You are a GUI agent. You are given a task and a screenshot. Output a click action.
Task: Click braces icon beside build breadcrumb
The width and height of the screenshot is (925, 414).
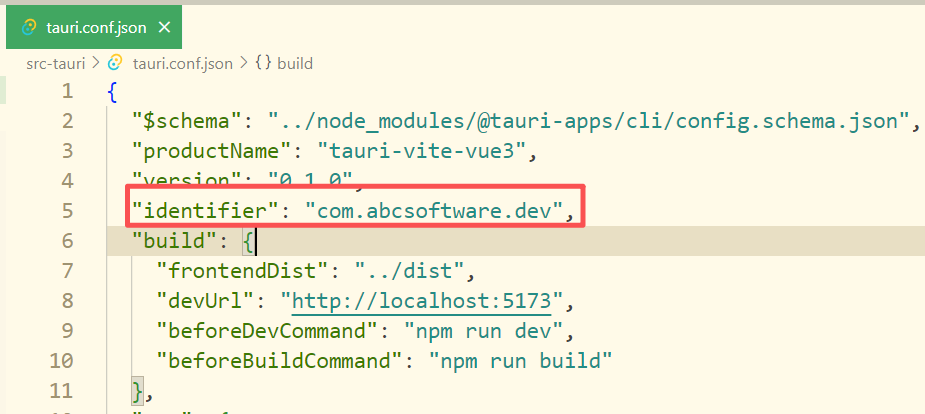point(263,63)
